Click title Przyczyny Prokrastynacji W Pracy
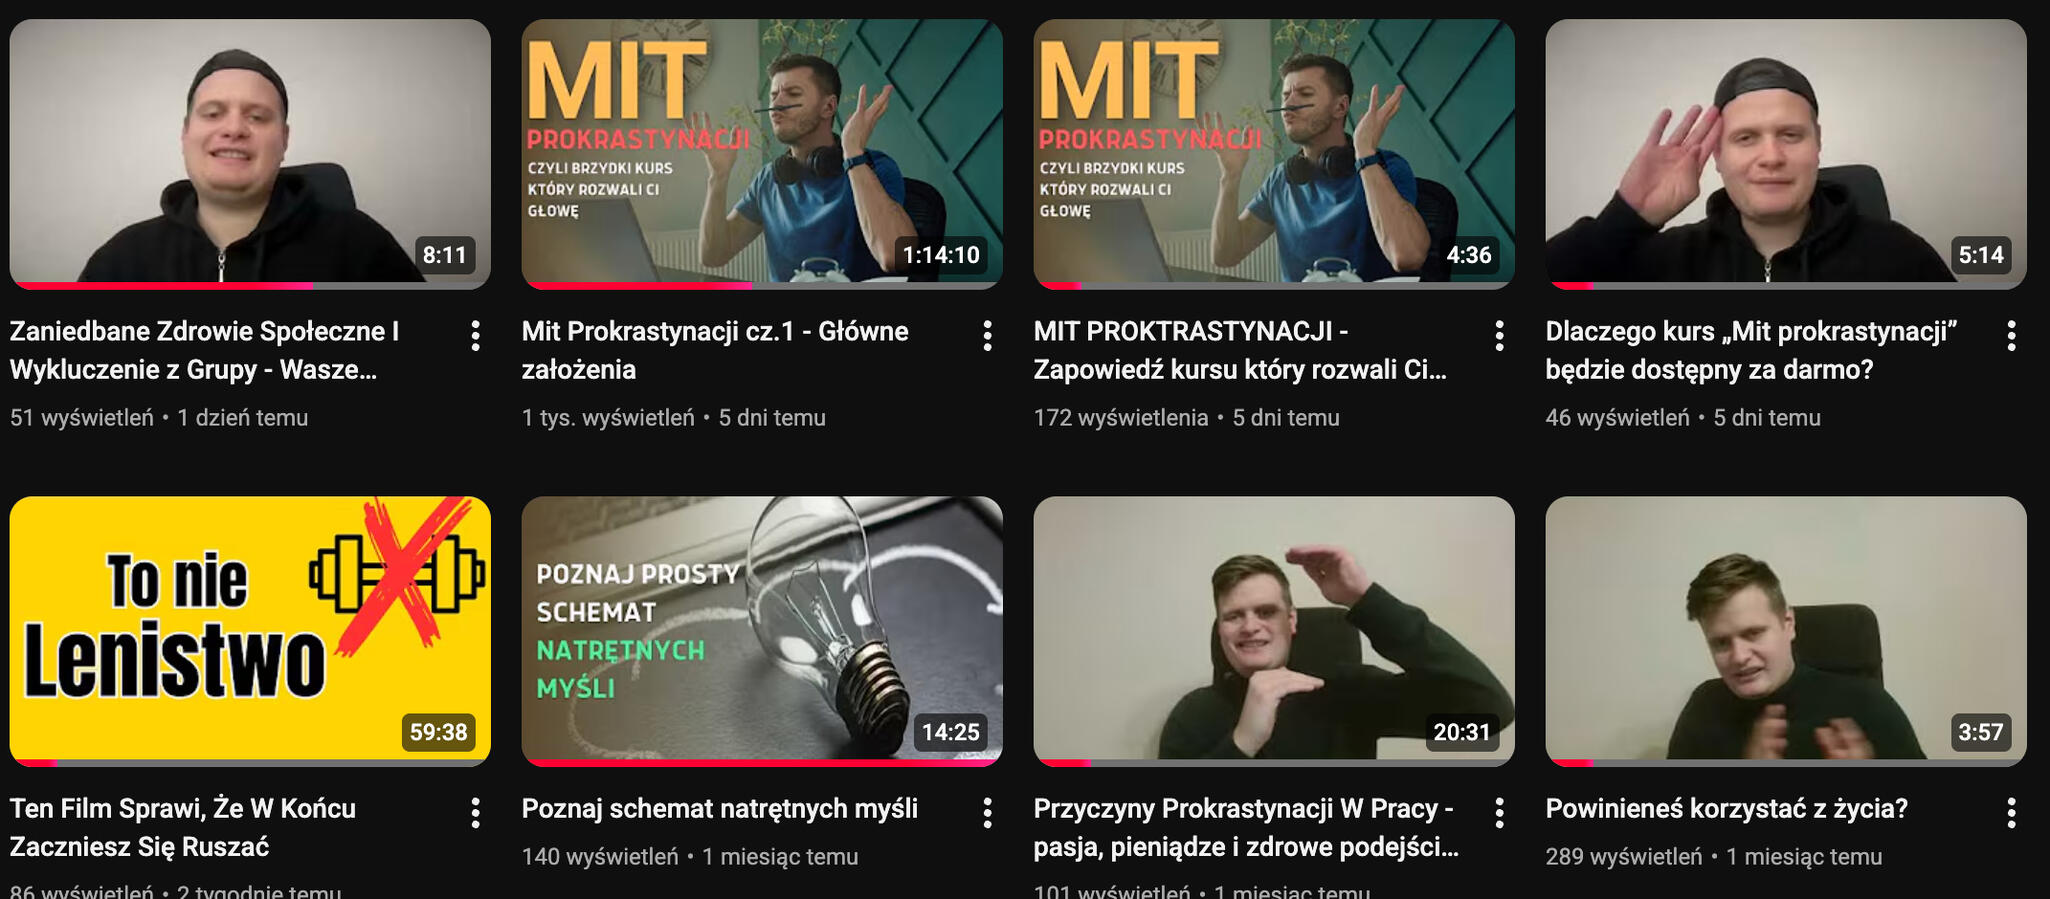Image resolution: width=2050 pixels, height=899 pixels. coord(1246,827)
